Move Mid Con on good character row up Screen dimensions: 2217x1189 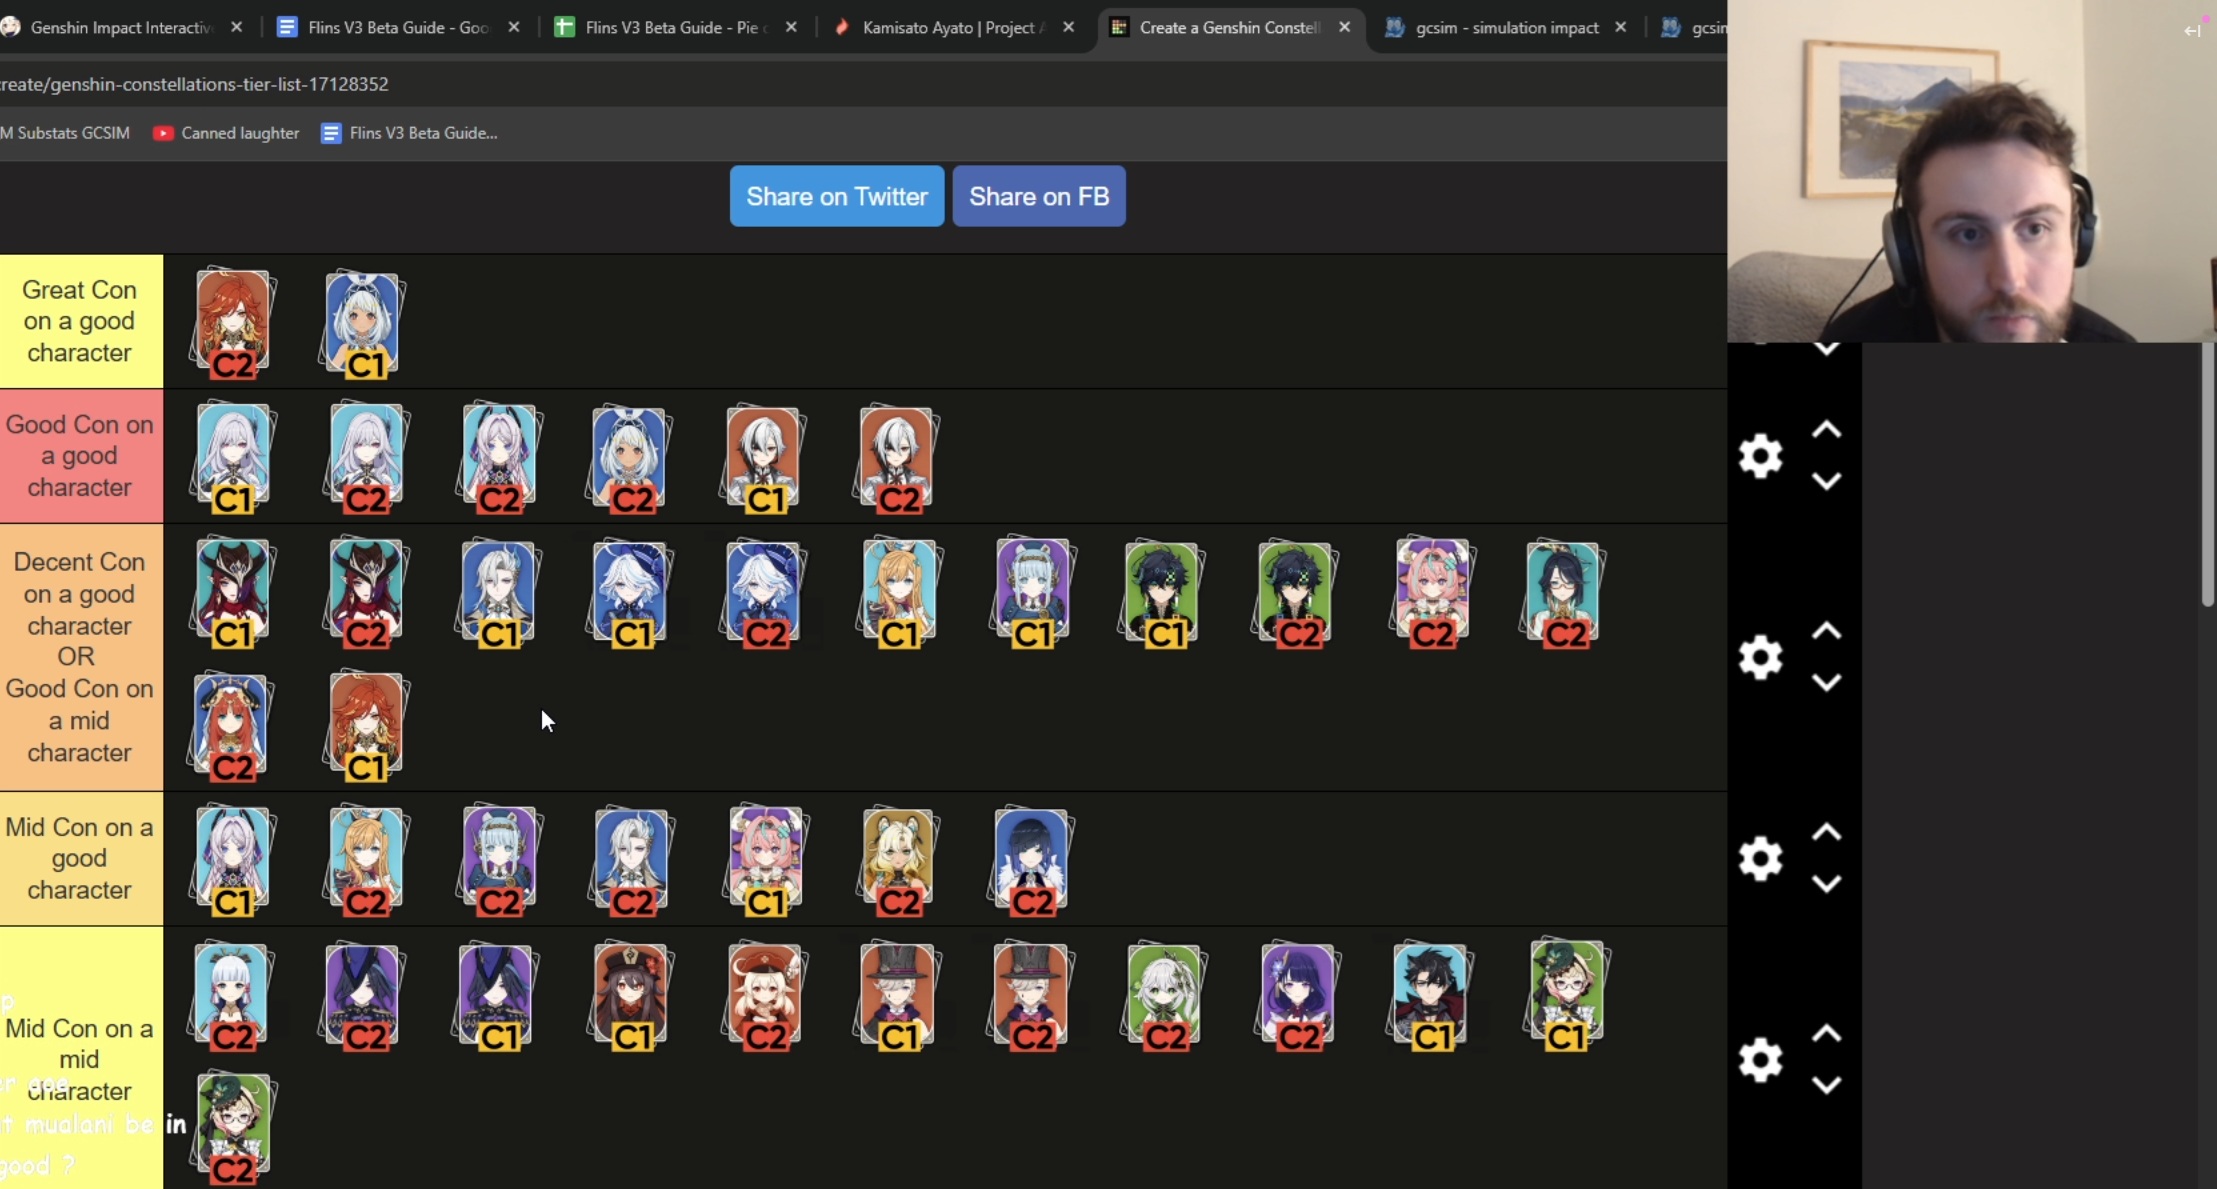pos(1826,832)
